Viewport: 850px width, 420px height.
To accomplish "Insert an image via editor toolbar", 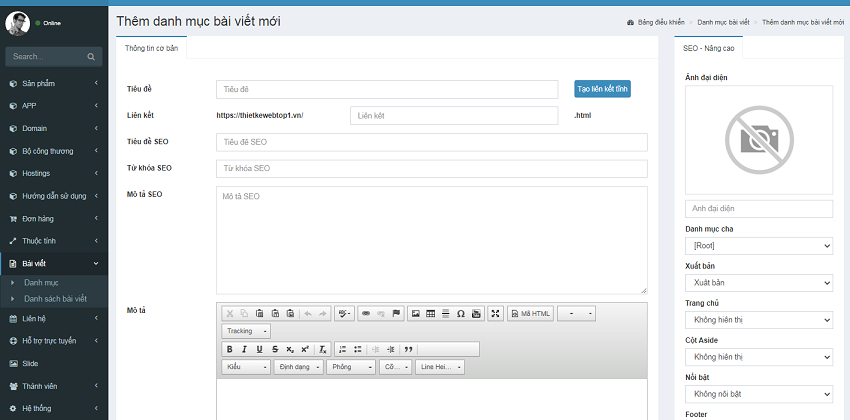I will [x=416, y=313].
